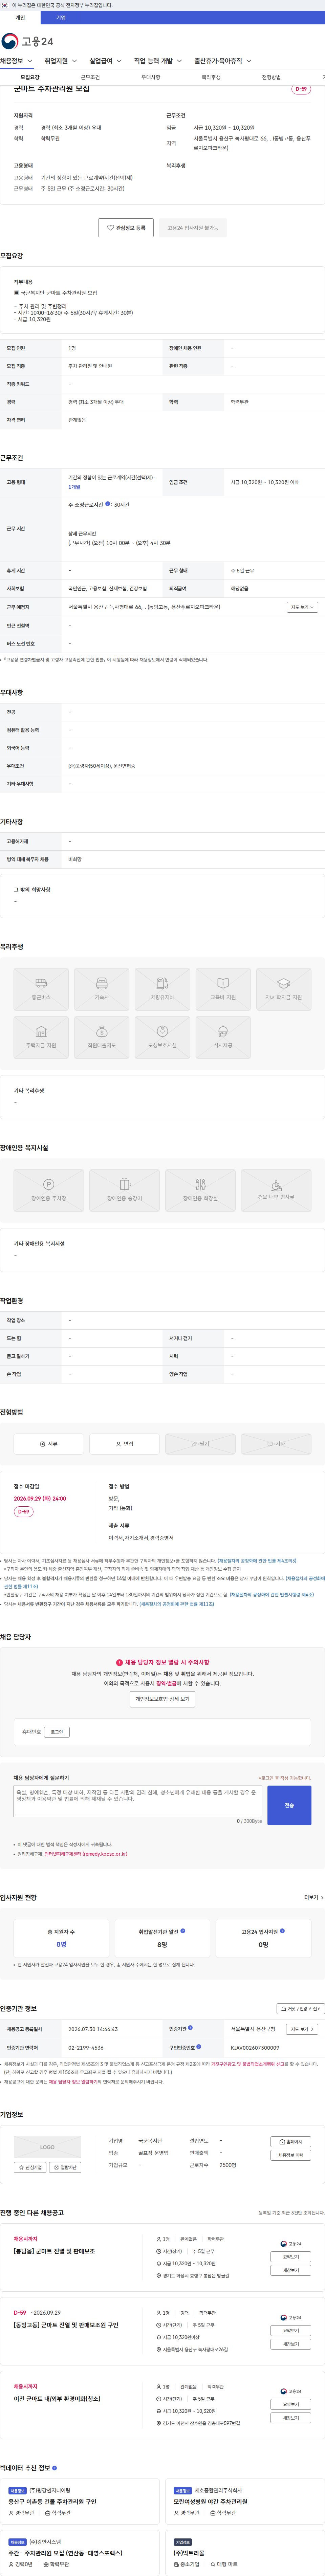
Task: Click the 운영보호시설 benefit icon
Action: 162,1036
